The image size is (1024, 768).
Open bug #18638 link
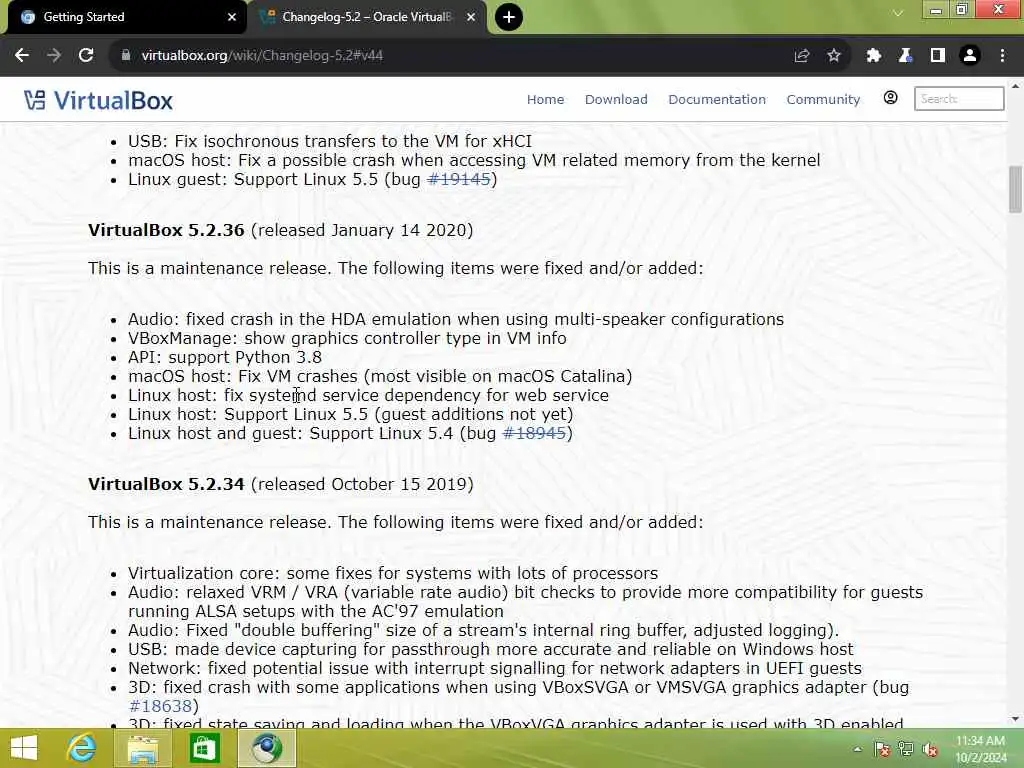[160, 707]
